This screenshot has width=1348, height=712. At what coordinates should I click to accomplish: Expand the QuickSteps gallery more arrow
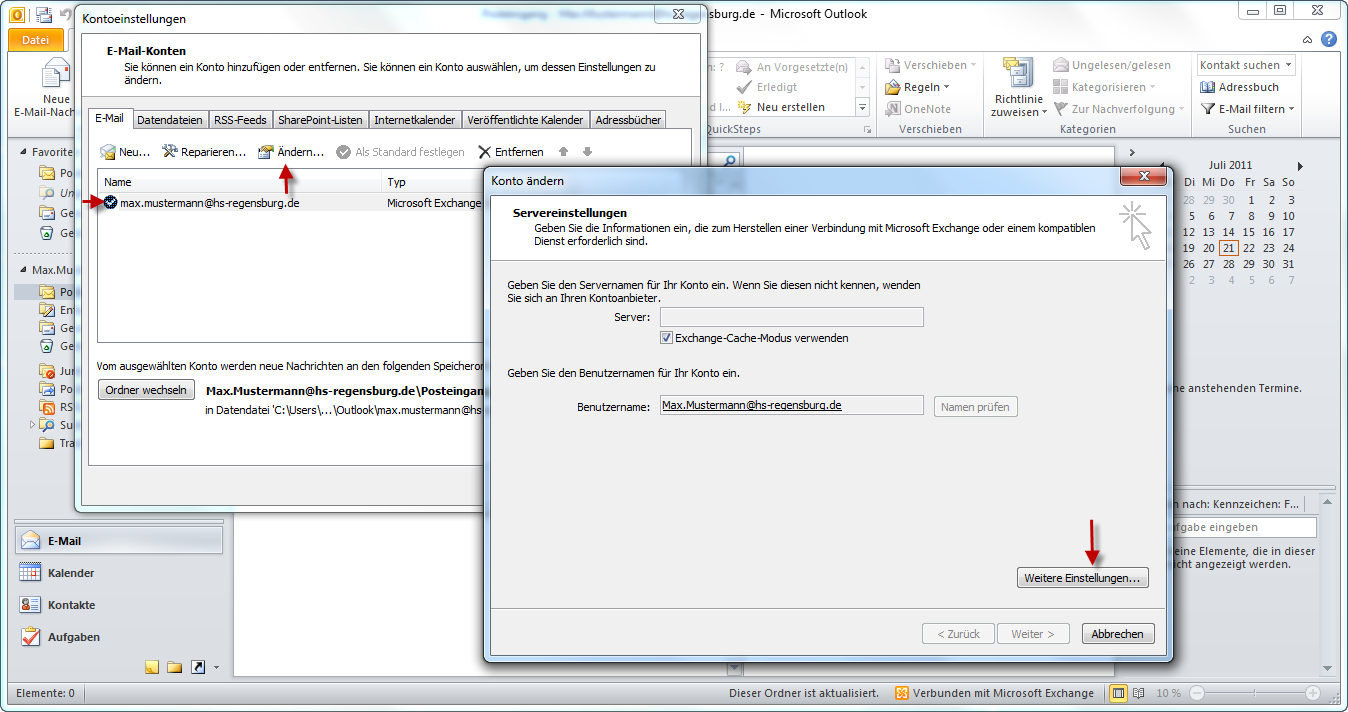coord(863,107)
